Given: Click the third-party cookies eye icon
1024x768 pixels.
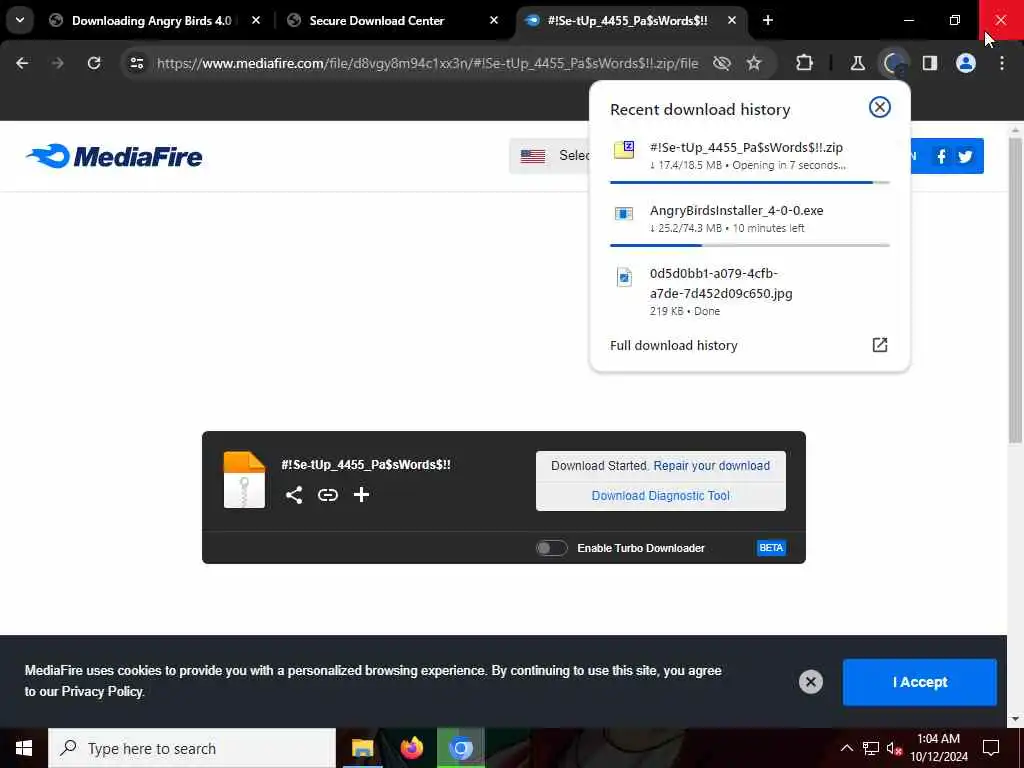Looking at the screenshot, I should point(722,63).
